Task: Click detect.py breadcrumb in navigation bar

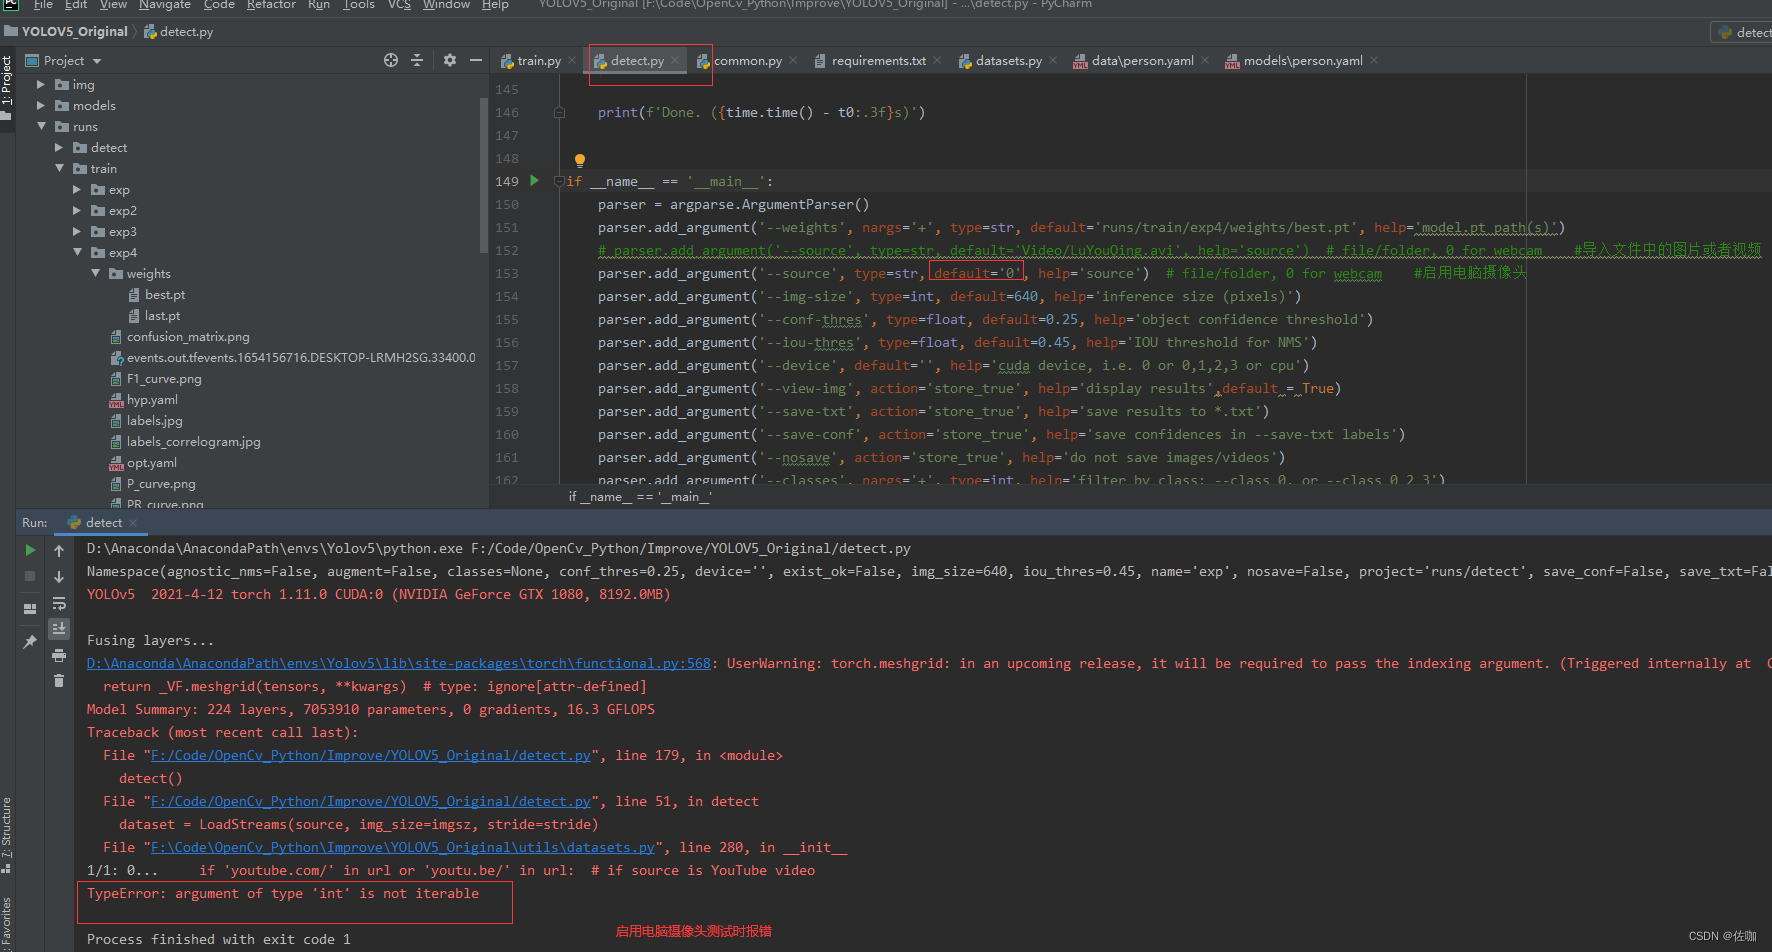Action: (x=186, y=32)
